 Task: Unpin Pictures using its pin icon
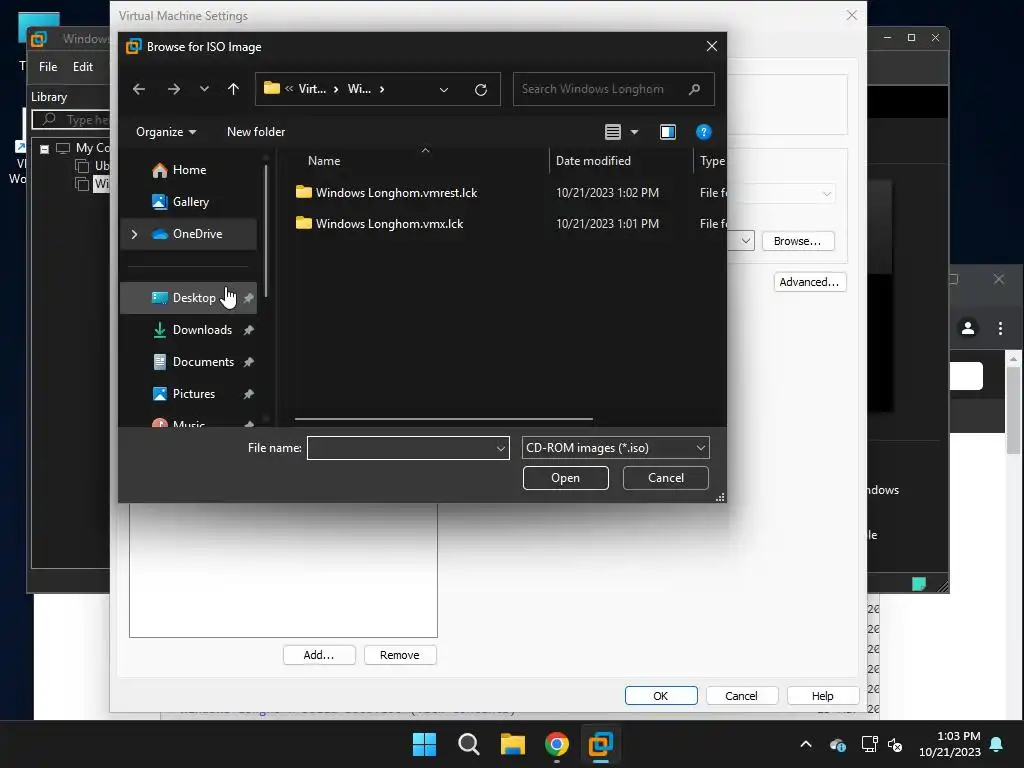point(249,394)
